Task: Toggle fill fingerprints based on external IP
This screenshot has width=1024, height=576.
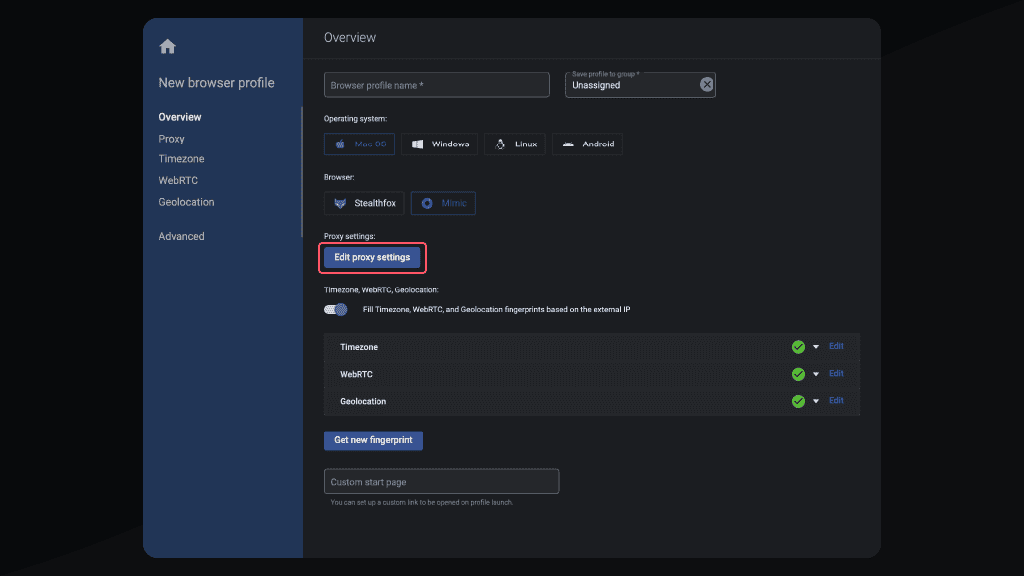Action: [x=336, y=310]
